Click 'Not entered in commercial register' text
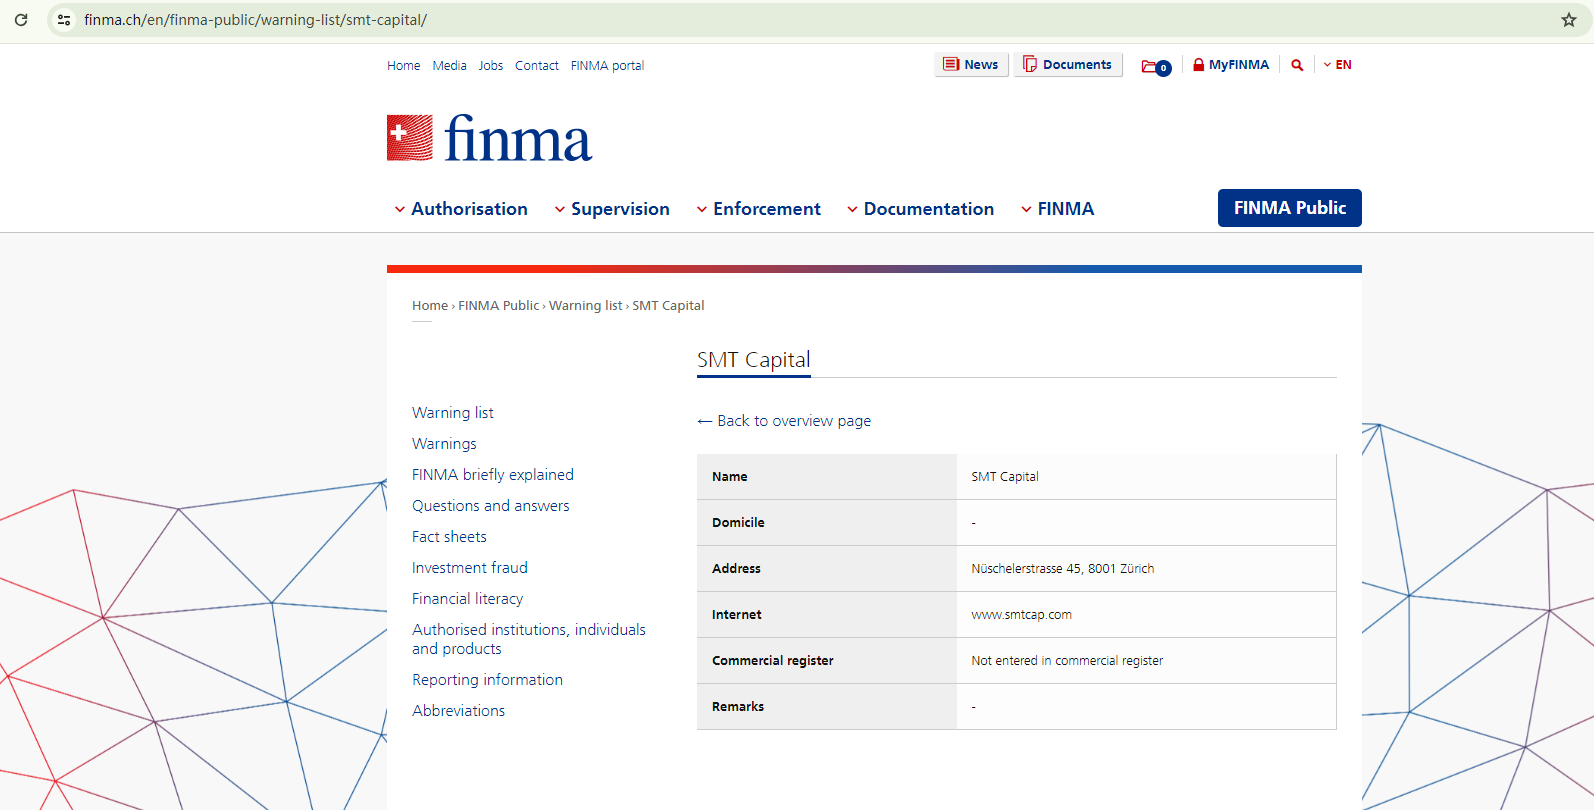The height and width of the screenshot is (810, 1594). [1067, 661]
